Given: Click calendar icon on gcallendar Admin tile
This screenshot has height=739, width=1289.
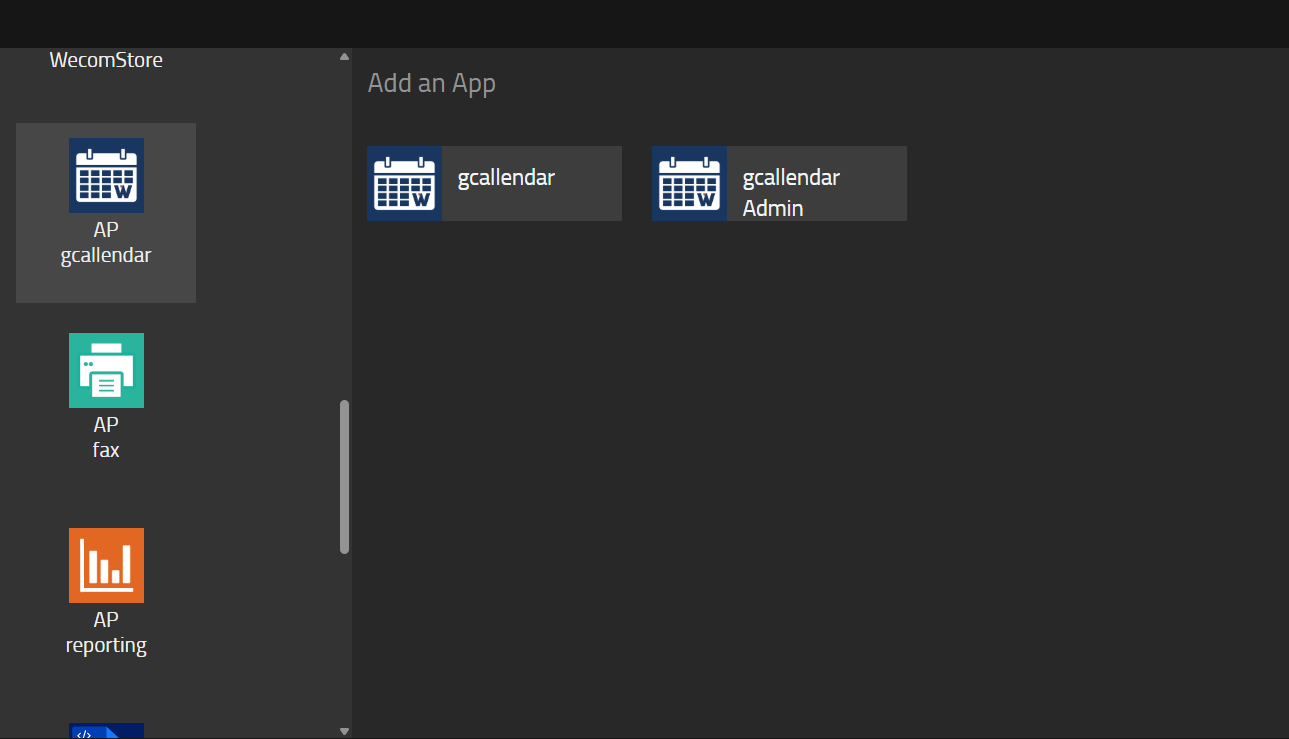Looking at the screenshot, I should coord(689,183).
